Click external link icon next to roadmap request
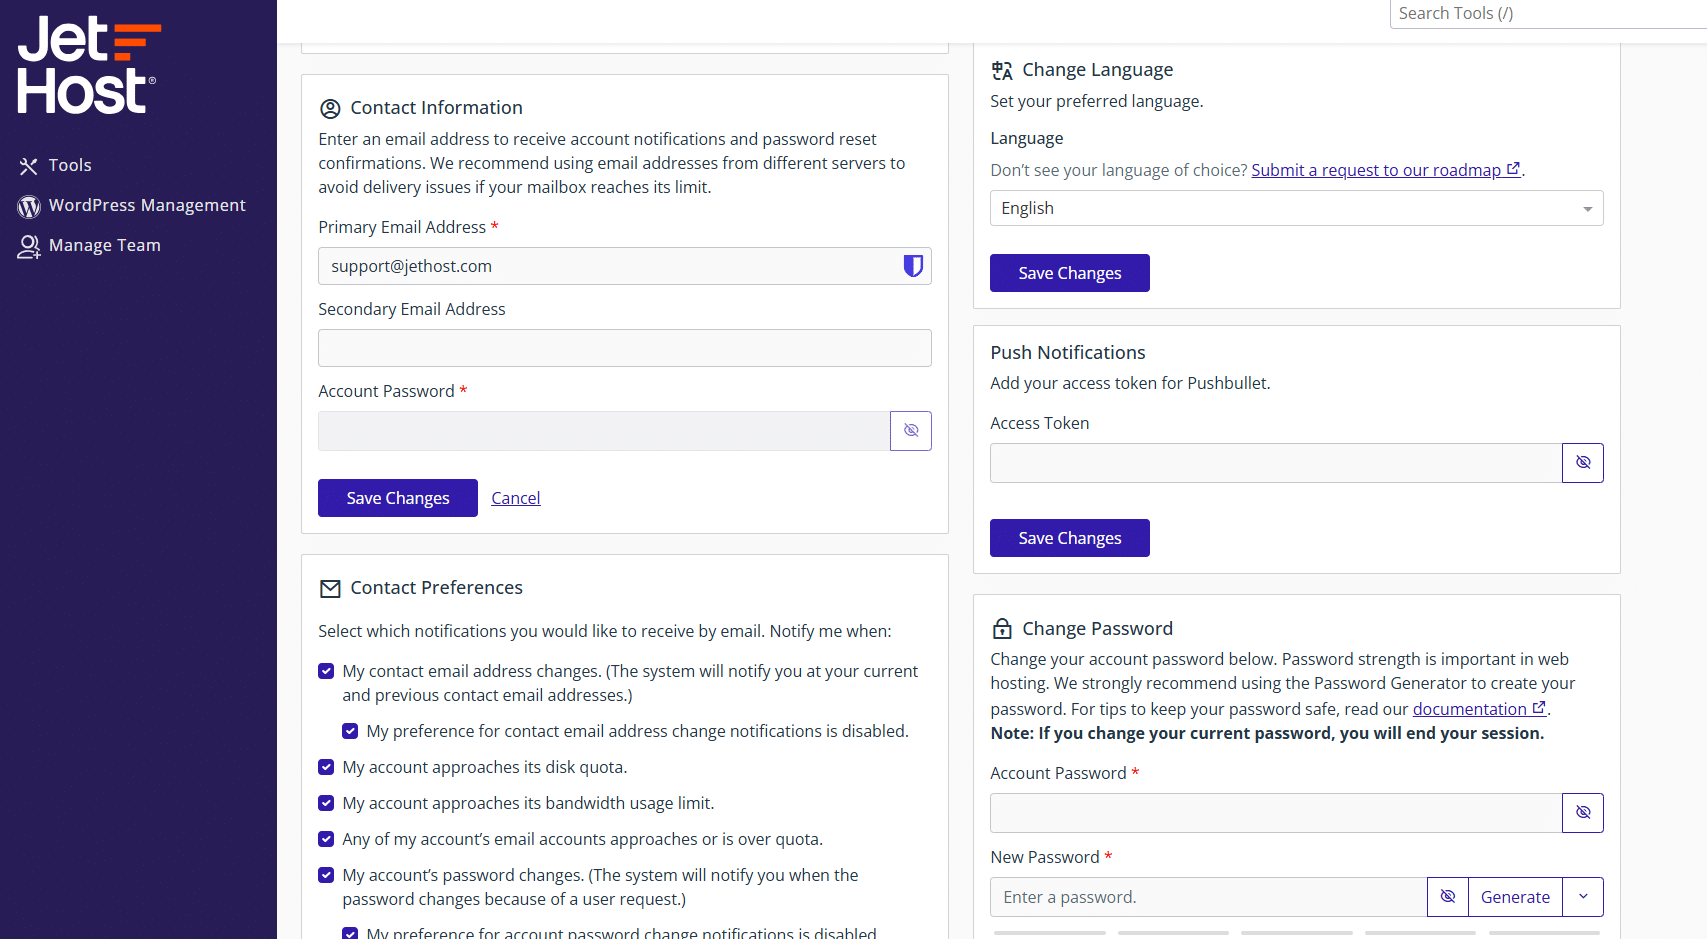Screen dimensions: 1707x939 pyautogui.click(x=1513, y=170)
